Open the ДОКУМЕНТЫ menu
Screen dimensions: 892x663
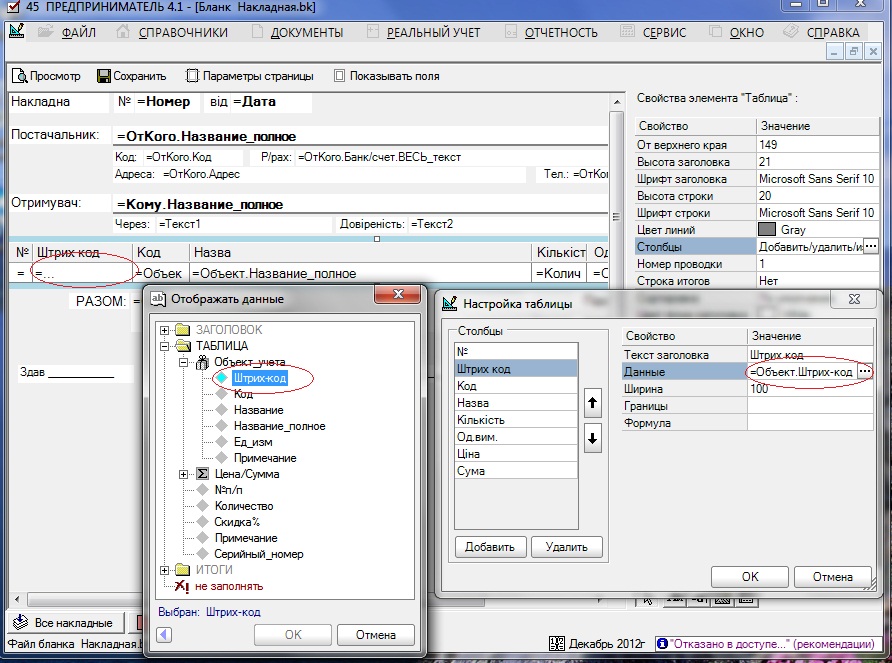(307, 33)
